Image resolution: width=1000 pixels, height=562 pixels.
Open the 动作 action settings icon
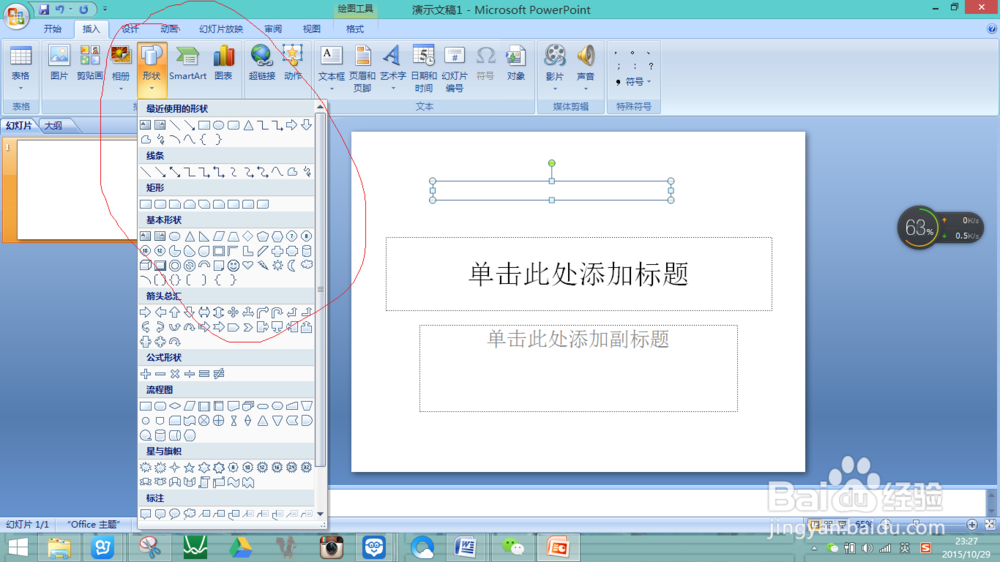coord(293,63)
